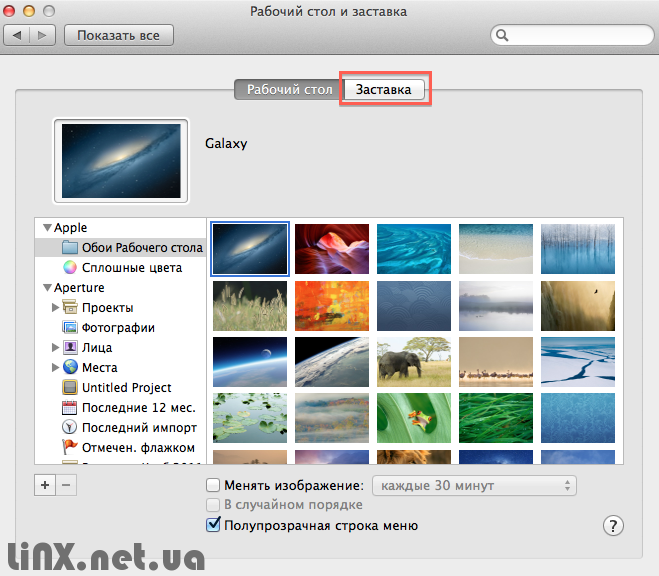
Task: Choose the turquoise water swirl wallpaper
Action: pyautogui.click(x=414, y=249)
